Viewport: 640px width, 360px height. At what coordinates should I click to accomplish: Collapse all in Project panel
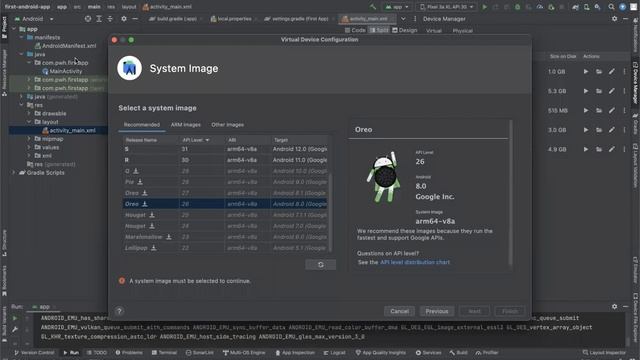click(110, 19)
